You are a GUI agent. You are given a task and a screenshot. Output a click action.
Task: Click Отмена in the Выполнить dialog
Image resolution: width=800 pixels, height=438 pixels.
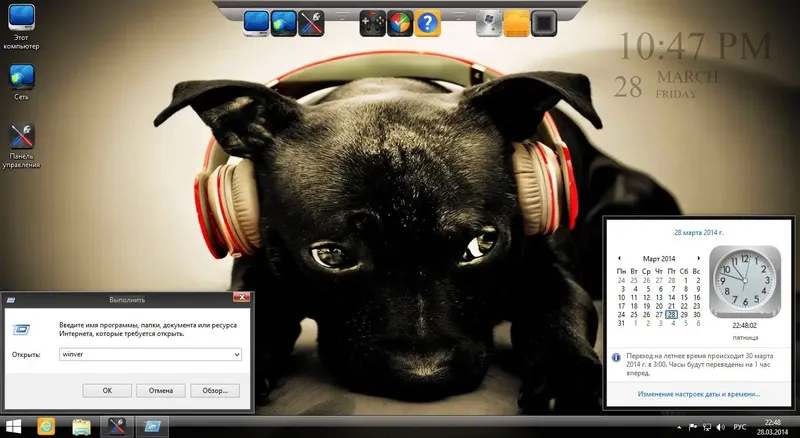point(161,391)
